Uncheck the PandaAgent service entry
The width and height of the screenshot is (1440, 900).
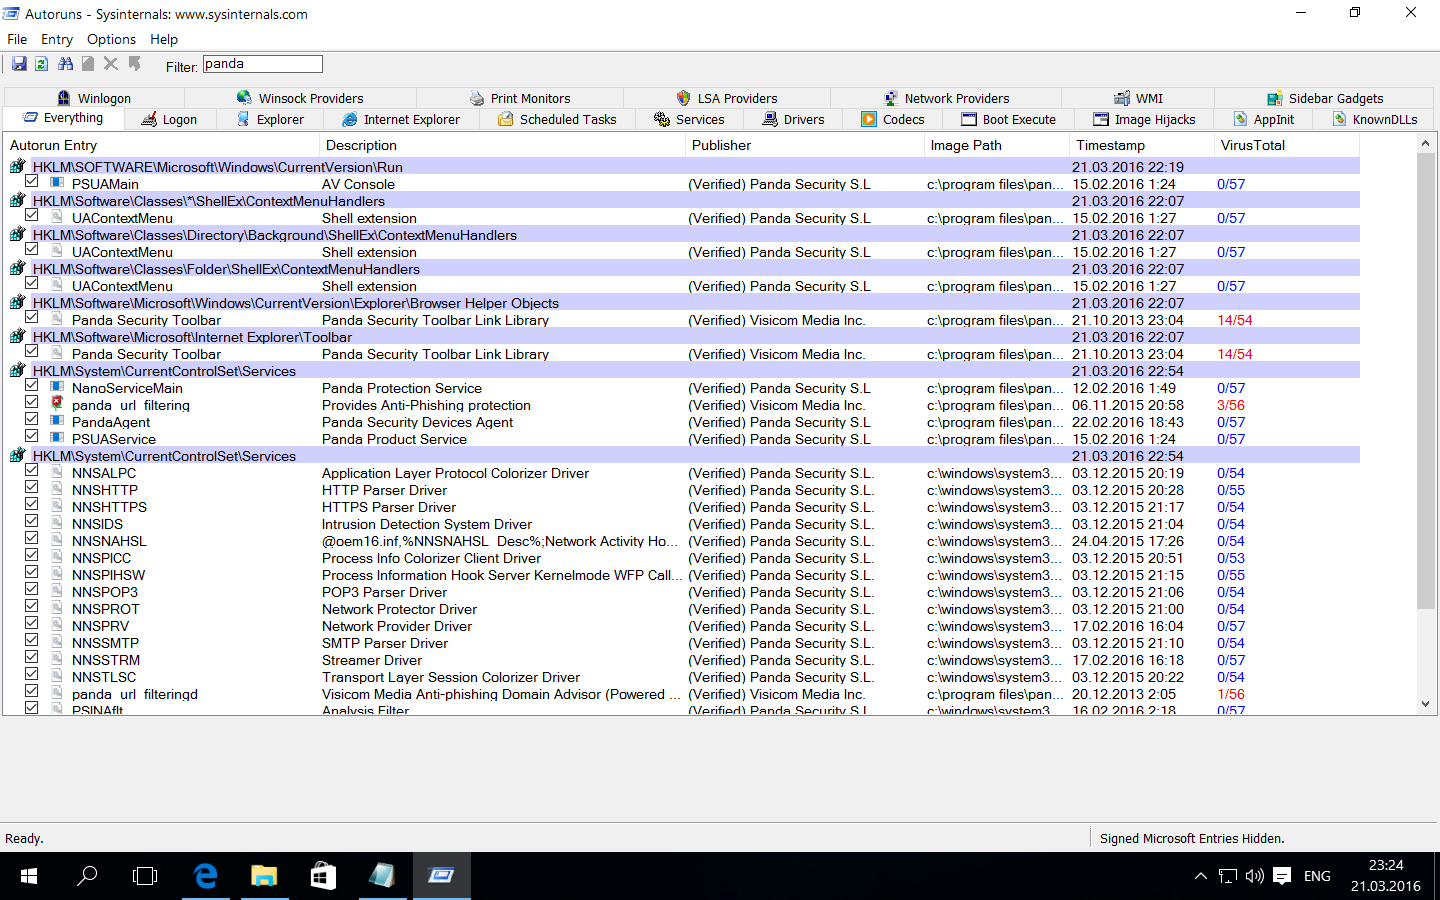point(32,421)
